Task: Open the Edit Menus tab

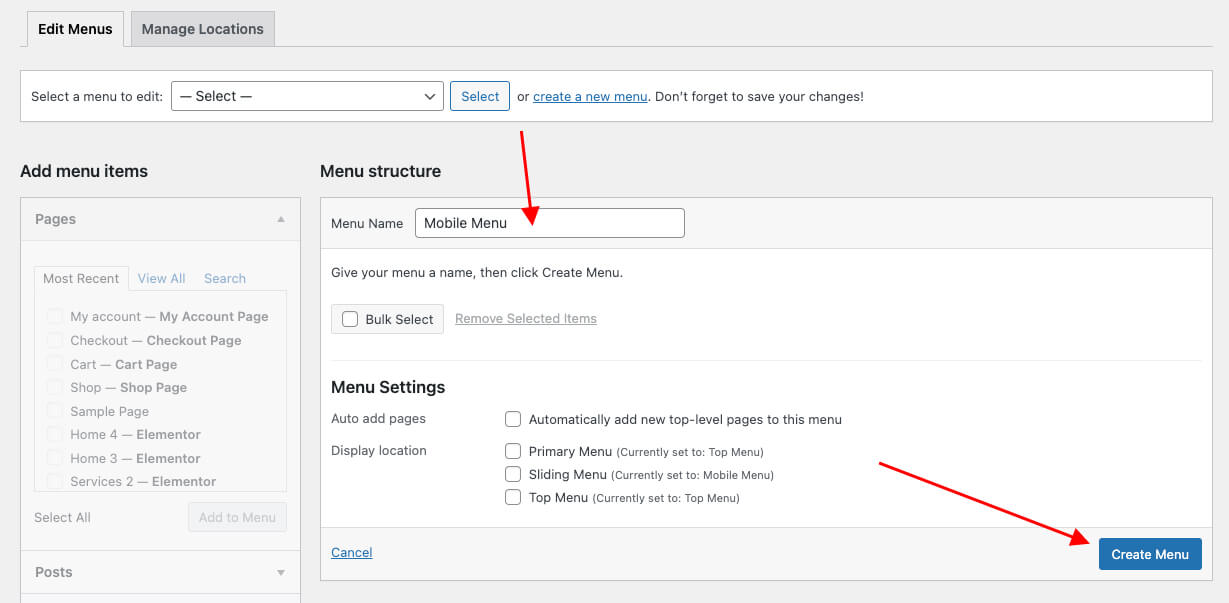Action: pos(74,29)
